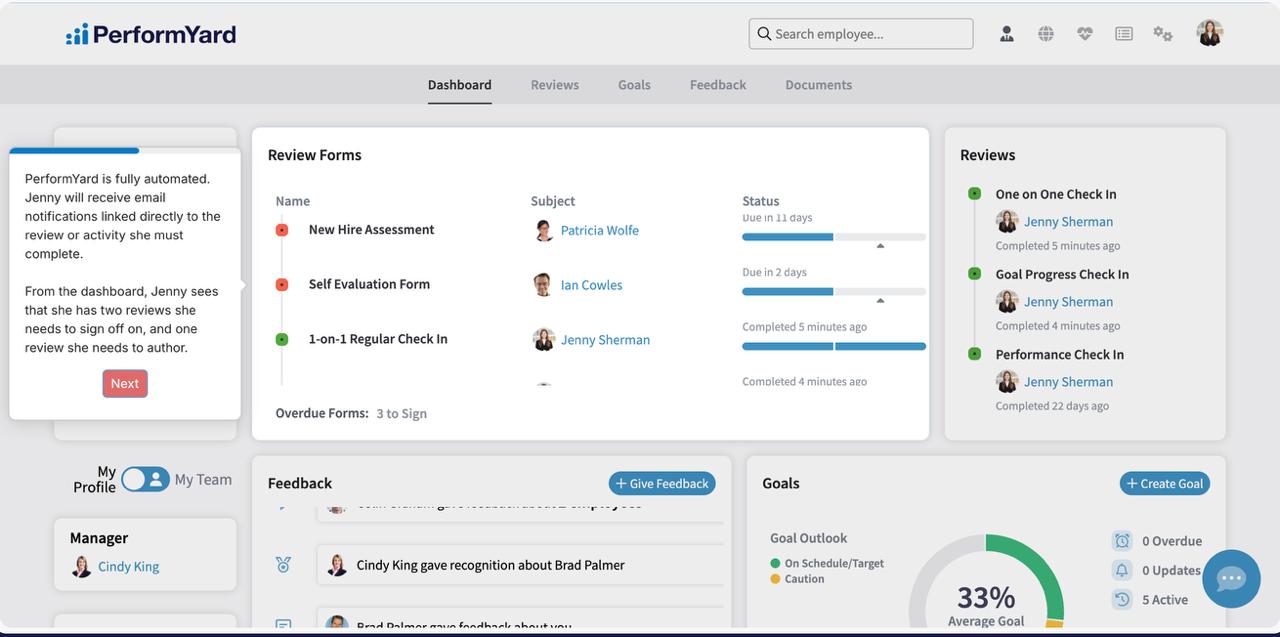Screen dimensions: 1280x637
Task: Click the medal icon next to Cindy King recognition
Action: pyautogui.click(x=283, y=565)
